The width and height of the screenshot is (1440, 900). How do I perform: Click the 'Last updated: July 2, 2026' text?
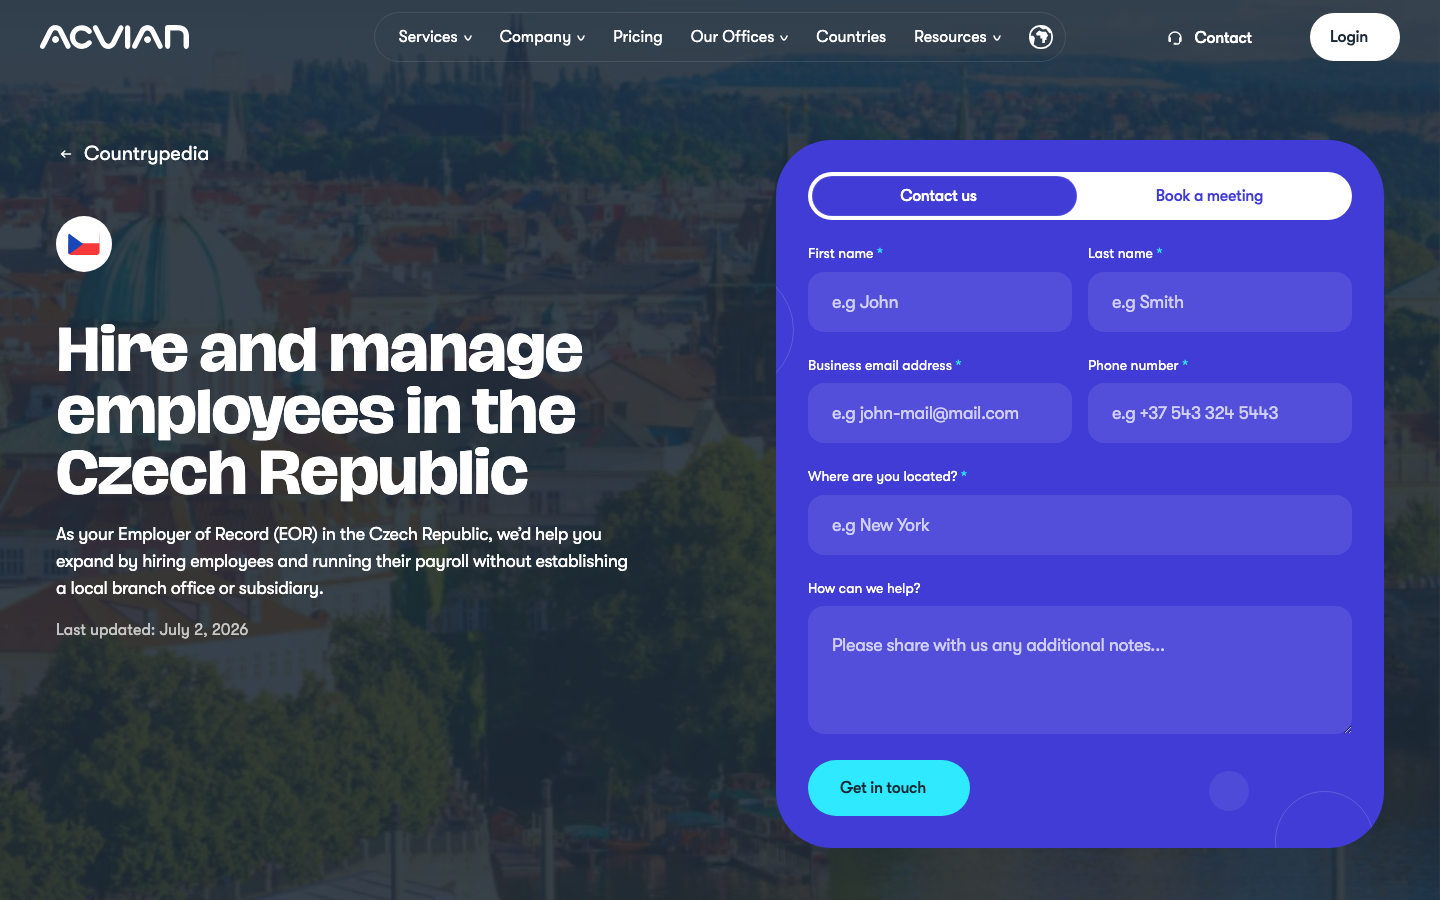tap(152, 630)
